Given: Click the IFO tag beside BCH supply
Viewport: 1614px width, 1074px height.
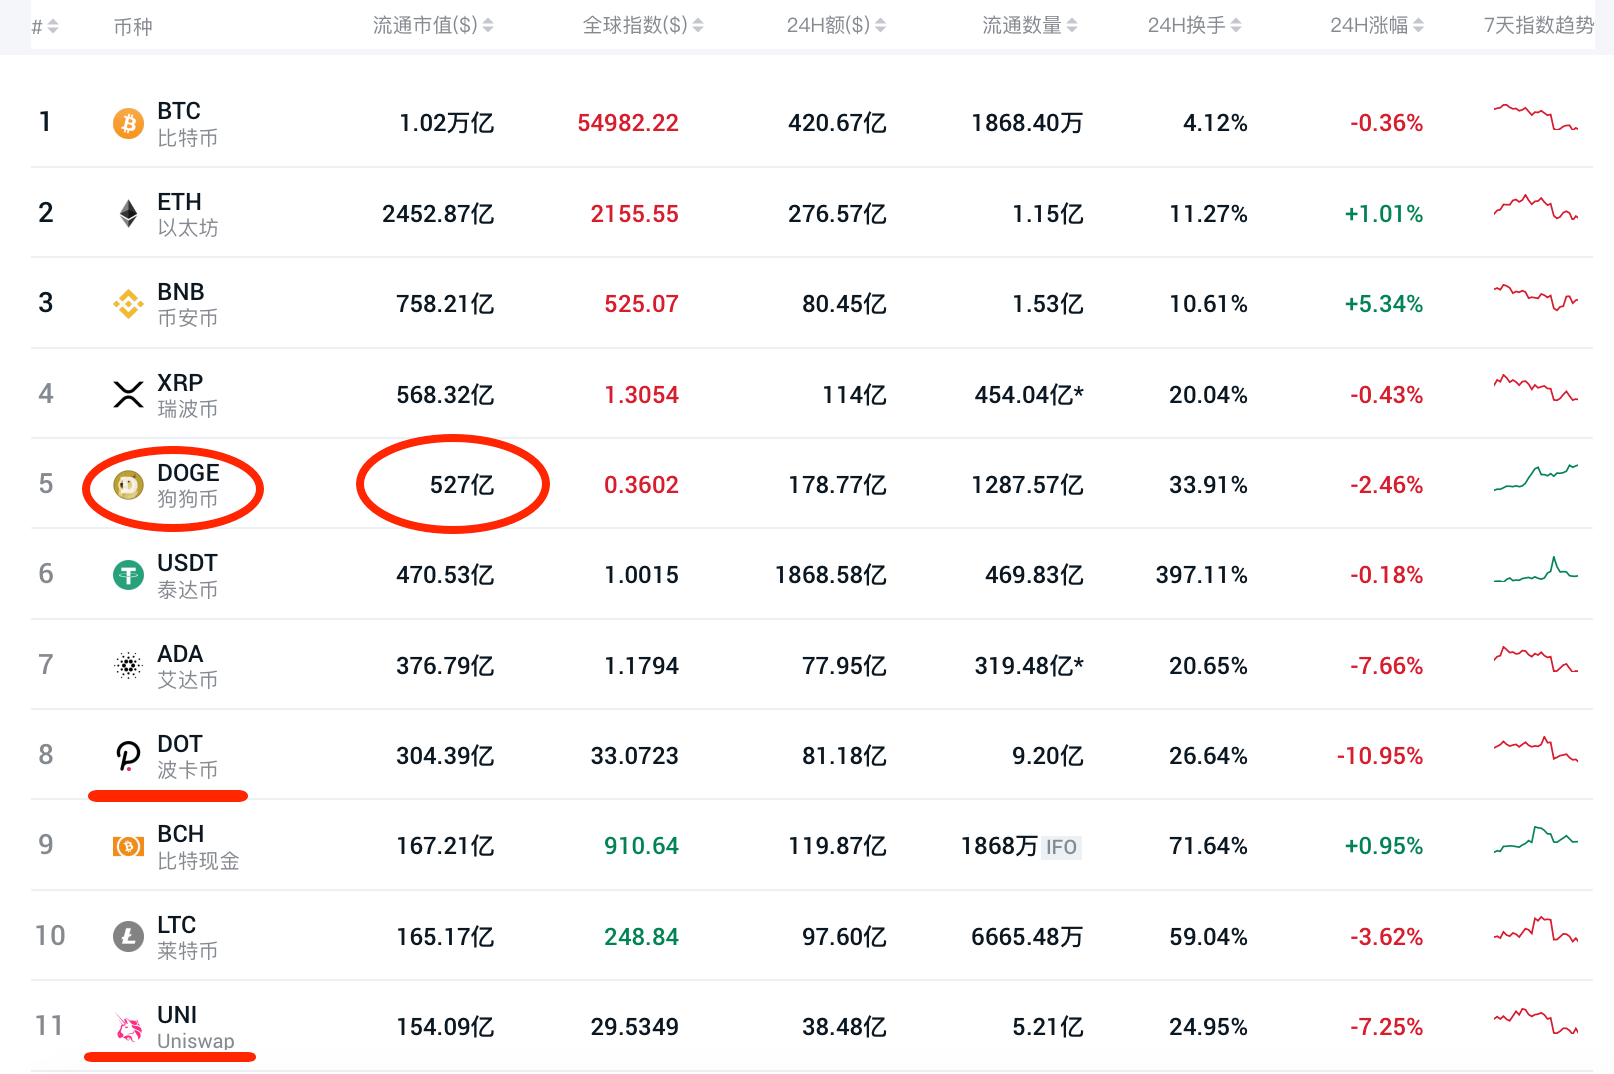Looking at the screenshot, I should tap(1061, 848).
